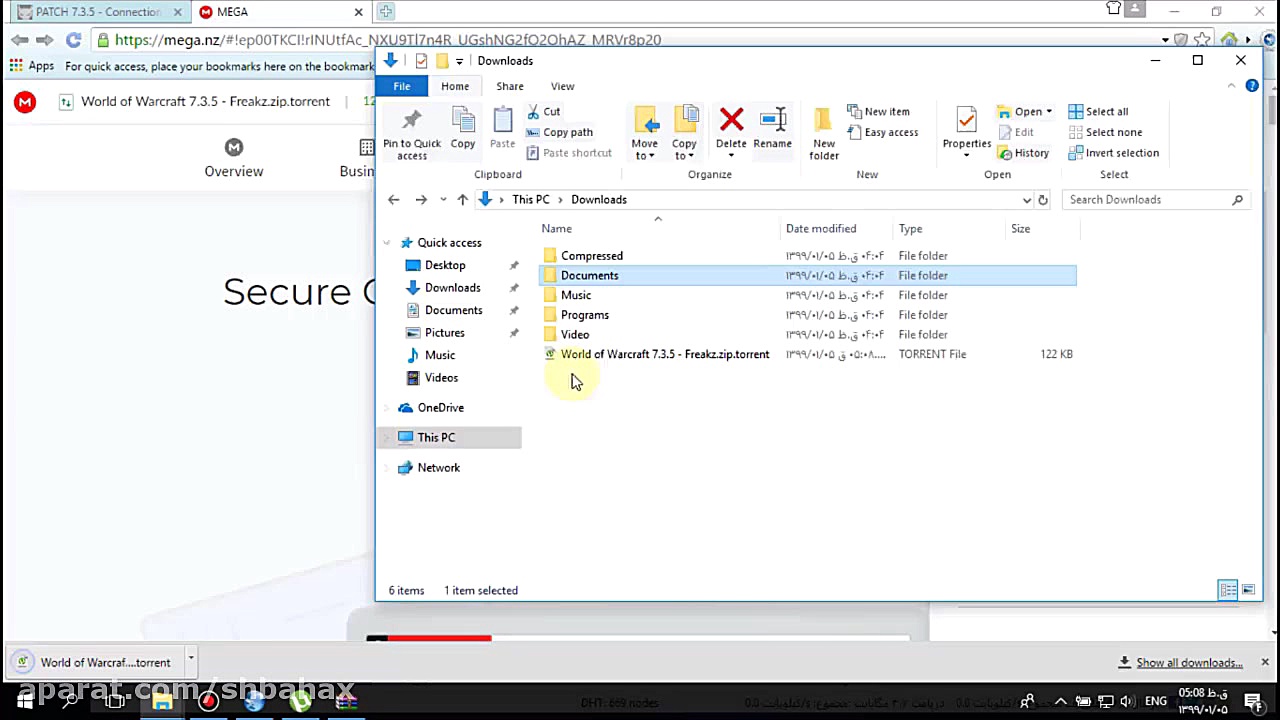This screenshot has width=1280, height=720.
Task: Minimize the ribbon with the chevron
Action: (x=1231, y=86)
